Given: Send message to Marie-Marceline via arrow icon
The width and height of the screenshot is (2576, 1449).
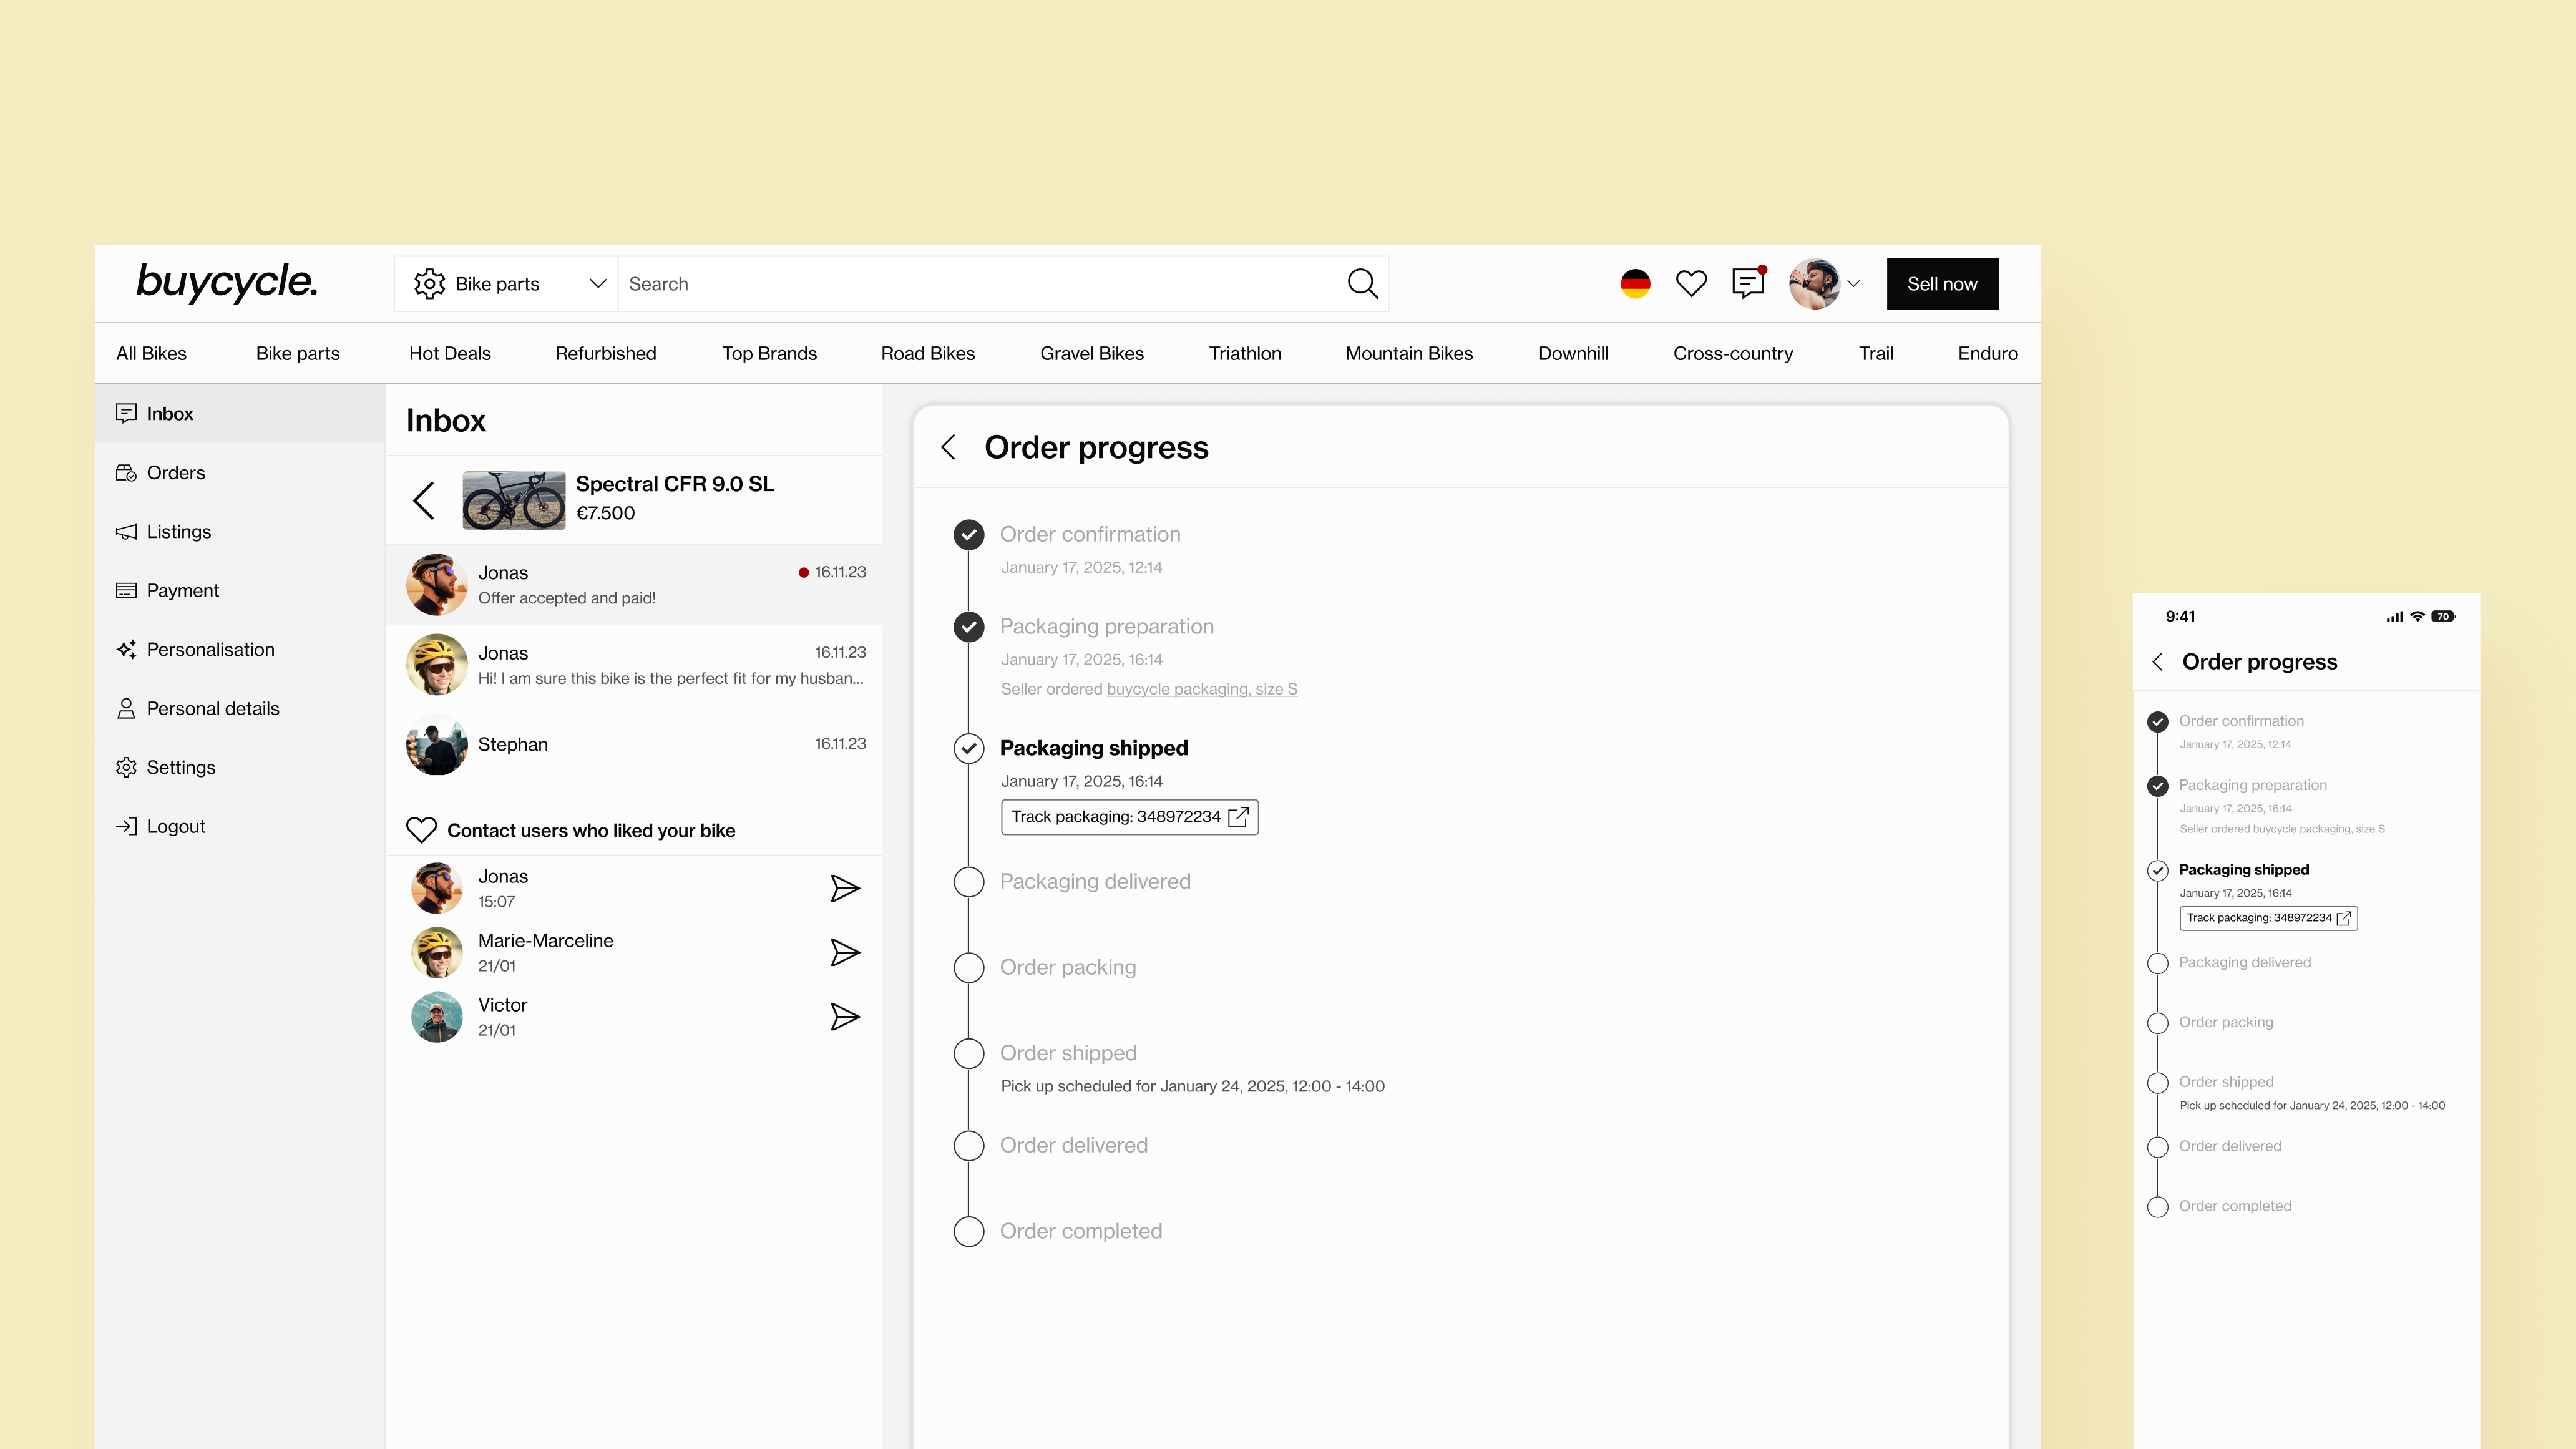Looking at the screenshot, I should tap(845, 952).
